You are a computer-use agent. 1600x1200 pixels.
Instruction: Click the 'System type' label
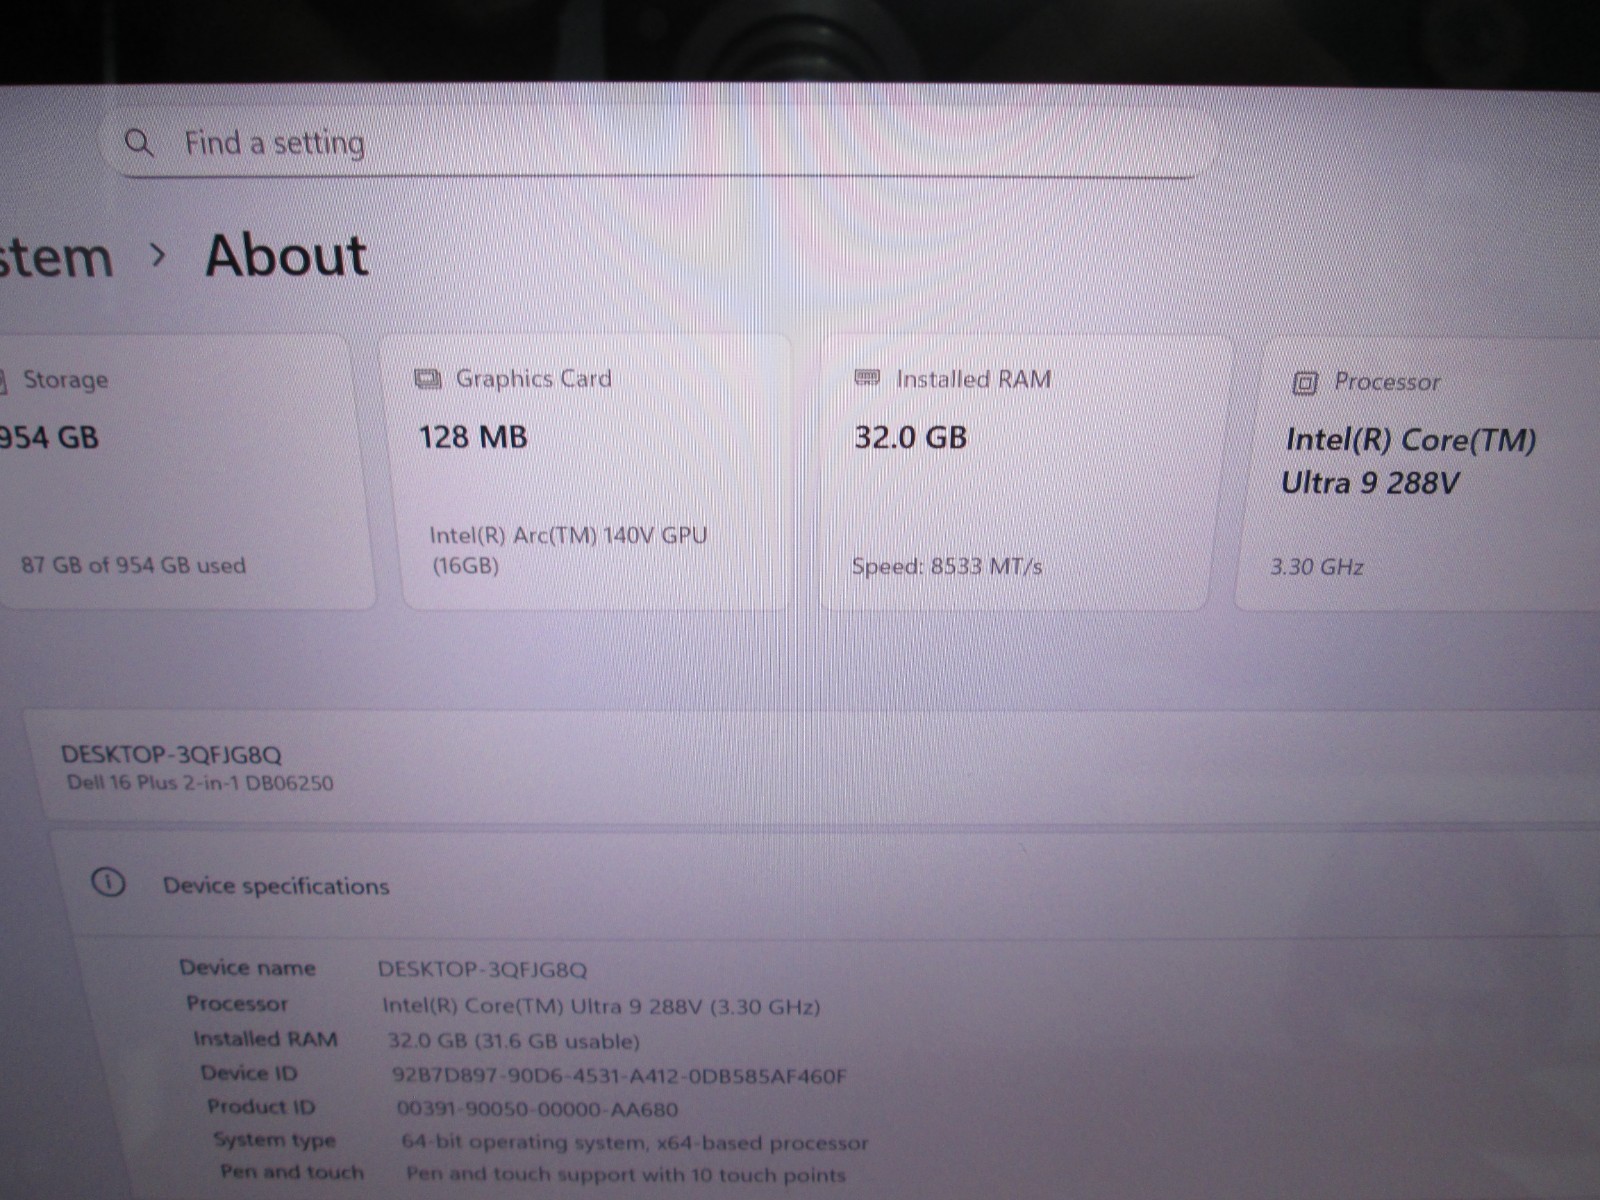pyautogui.click(x=274, y=1139)
